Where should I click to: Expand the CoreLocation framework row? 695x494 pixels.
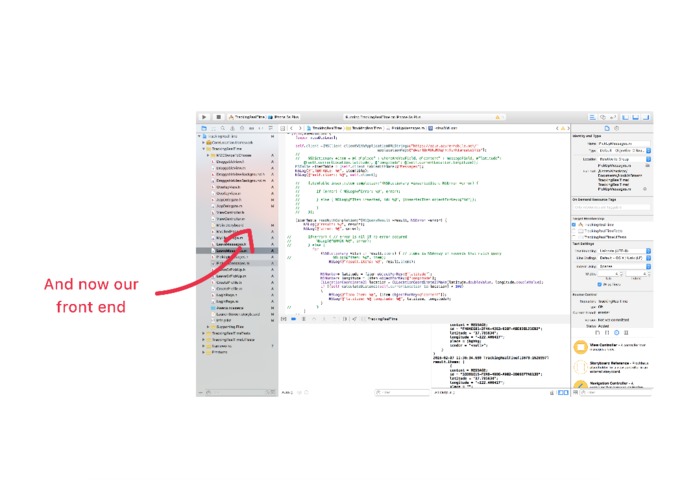coord(203,143)
